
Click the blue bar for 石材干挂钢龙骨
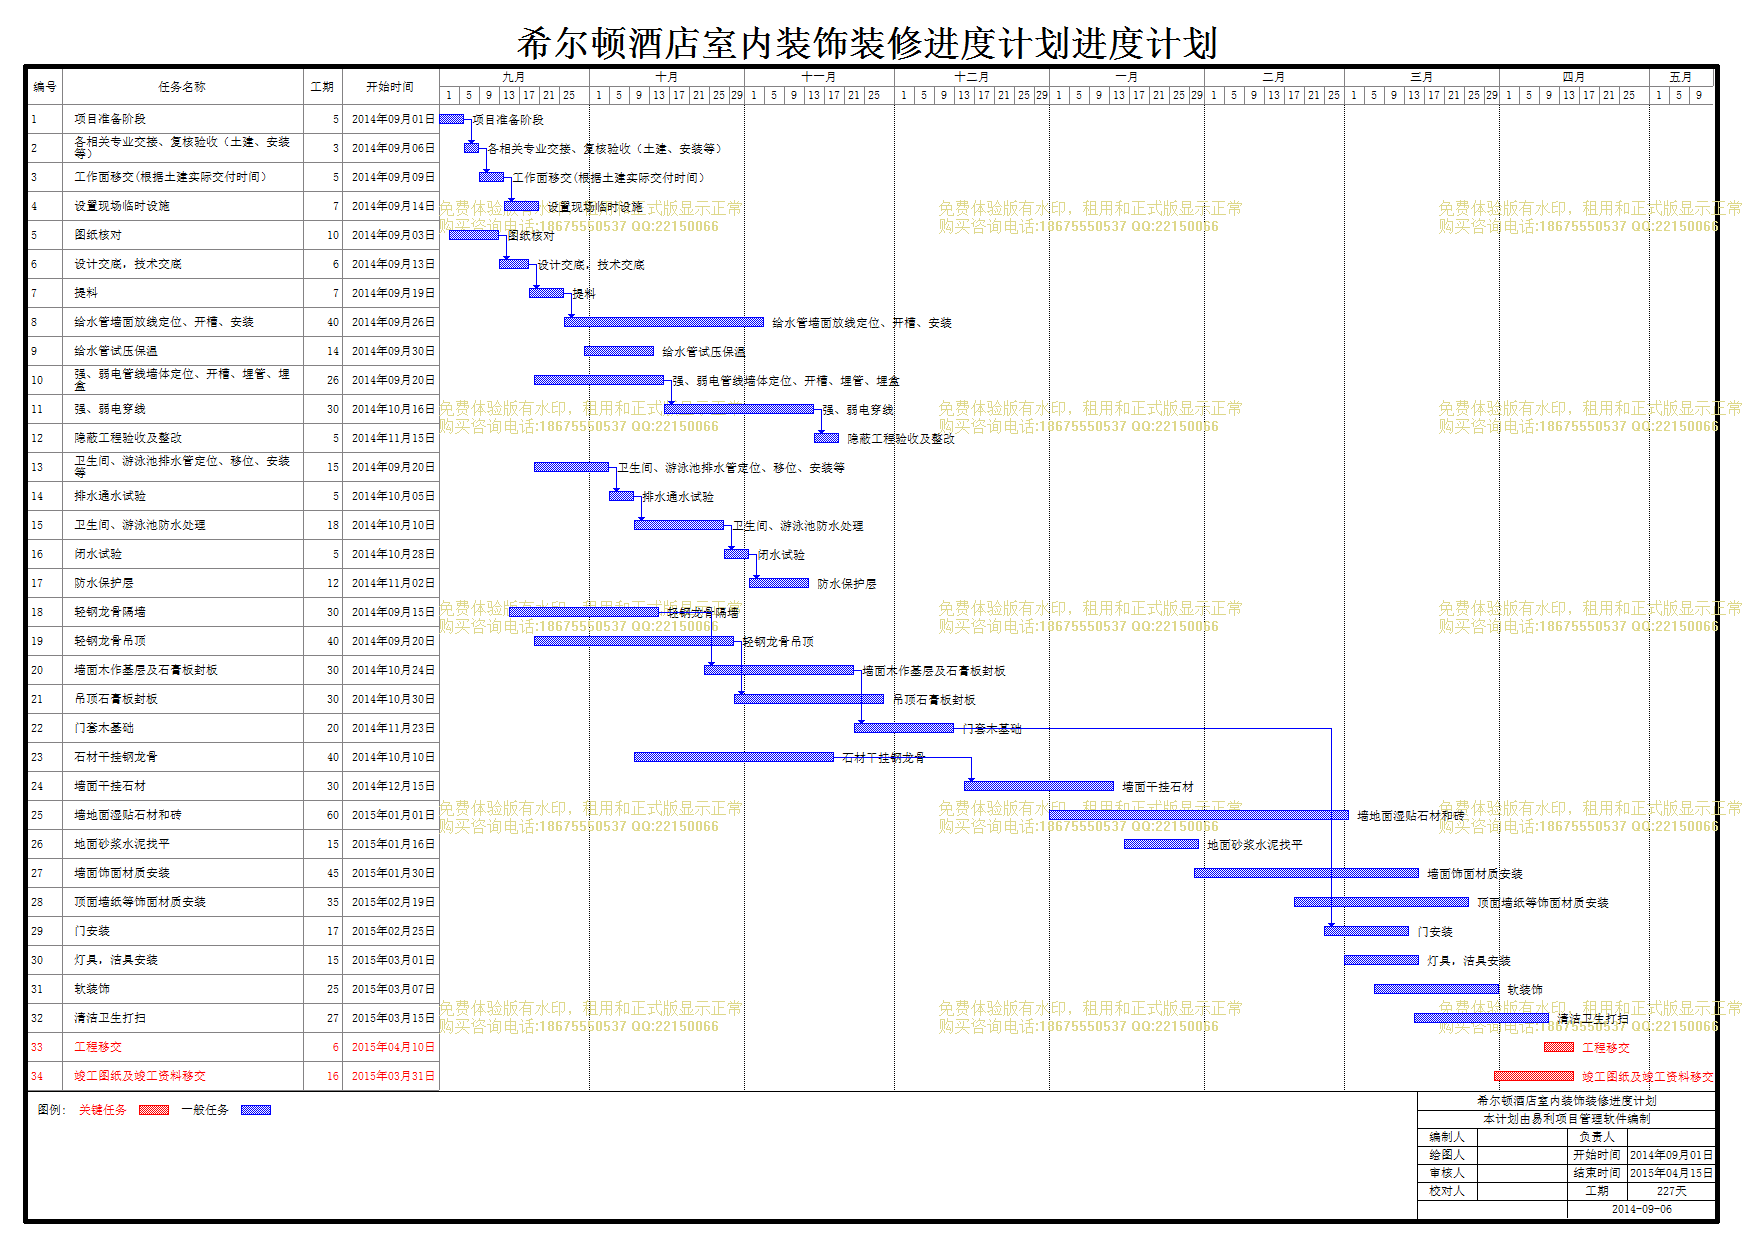pos(734,757)
